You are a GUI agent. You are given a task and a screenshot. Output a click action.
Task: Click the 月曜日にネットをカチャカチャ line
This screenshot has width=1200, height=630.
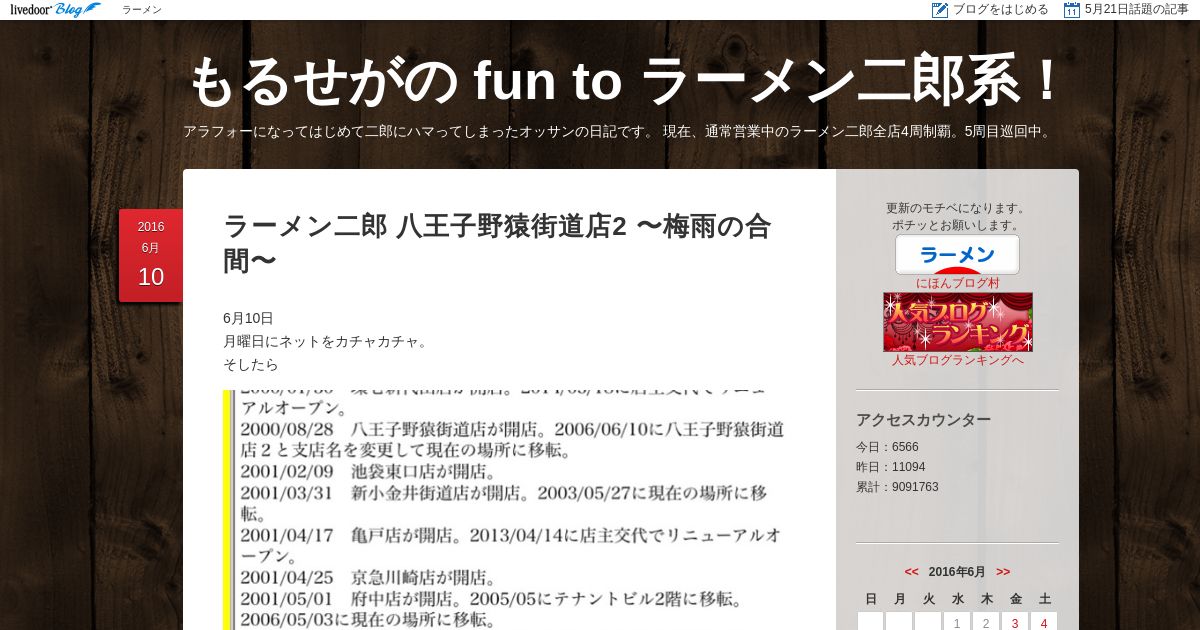326,341
